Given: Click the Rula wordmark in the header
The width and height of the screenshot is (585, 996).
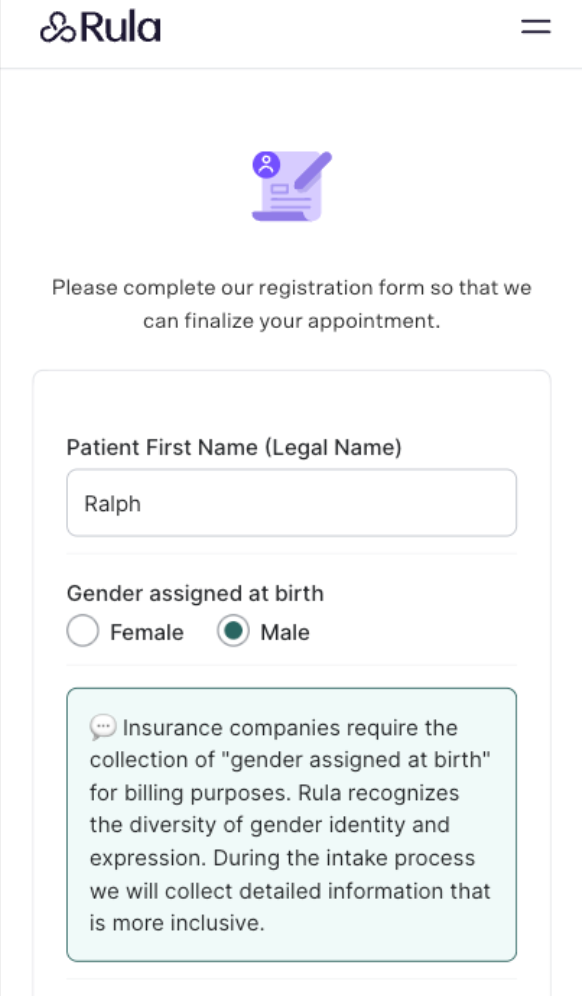Looking at the screenshot, I should click(119, 26).
